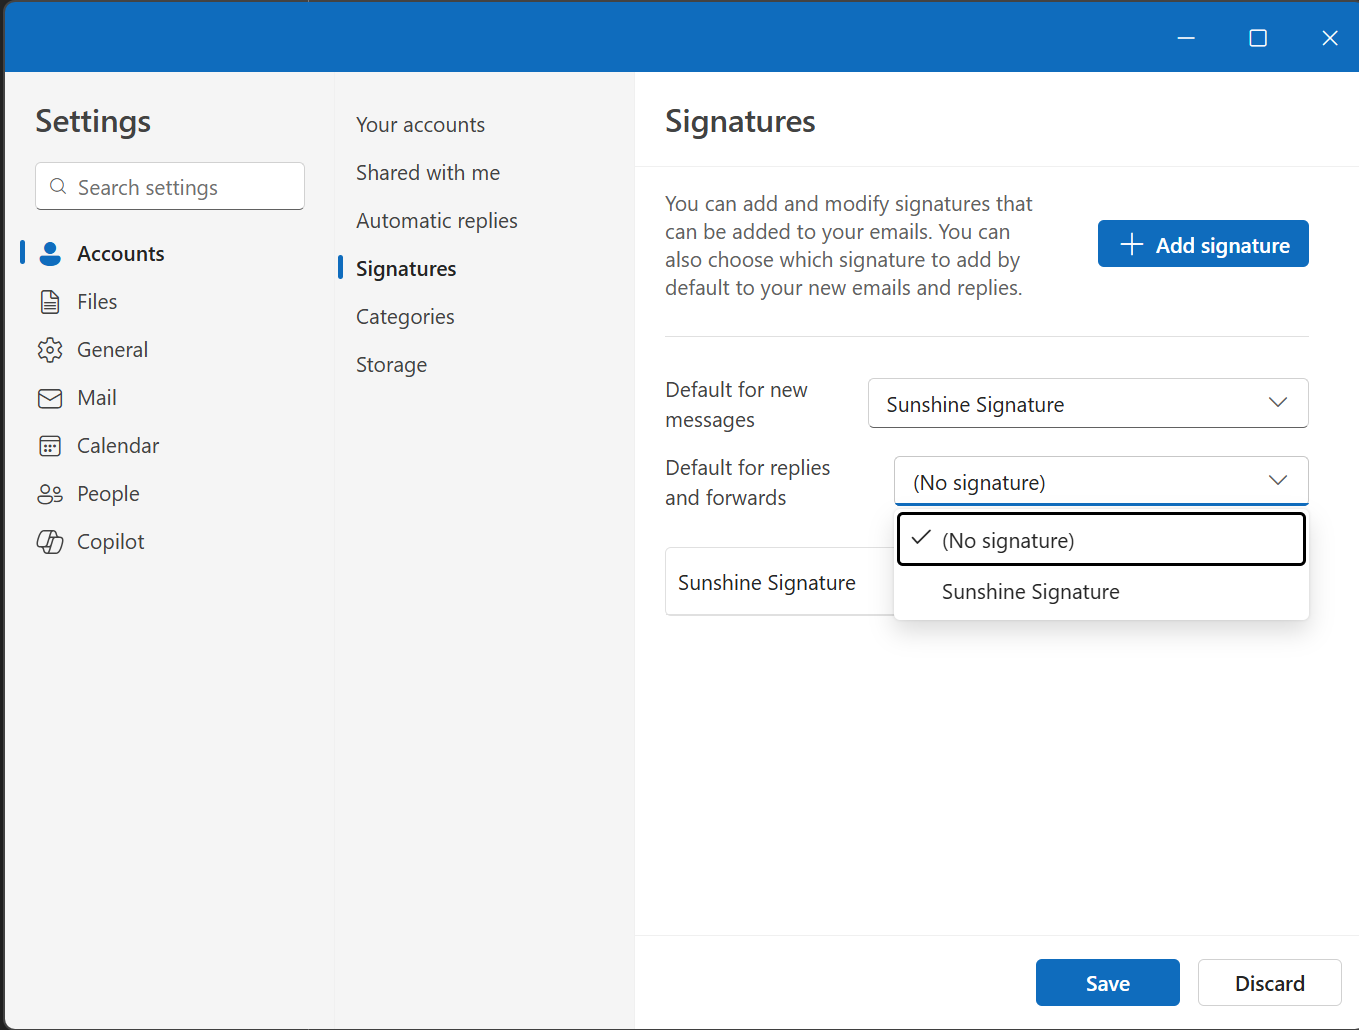Screen dimensions: 1359x1030
Task: Click the Files document icon
Action: click(50, 302)
